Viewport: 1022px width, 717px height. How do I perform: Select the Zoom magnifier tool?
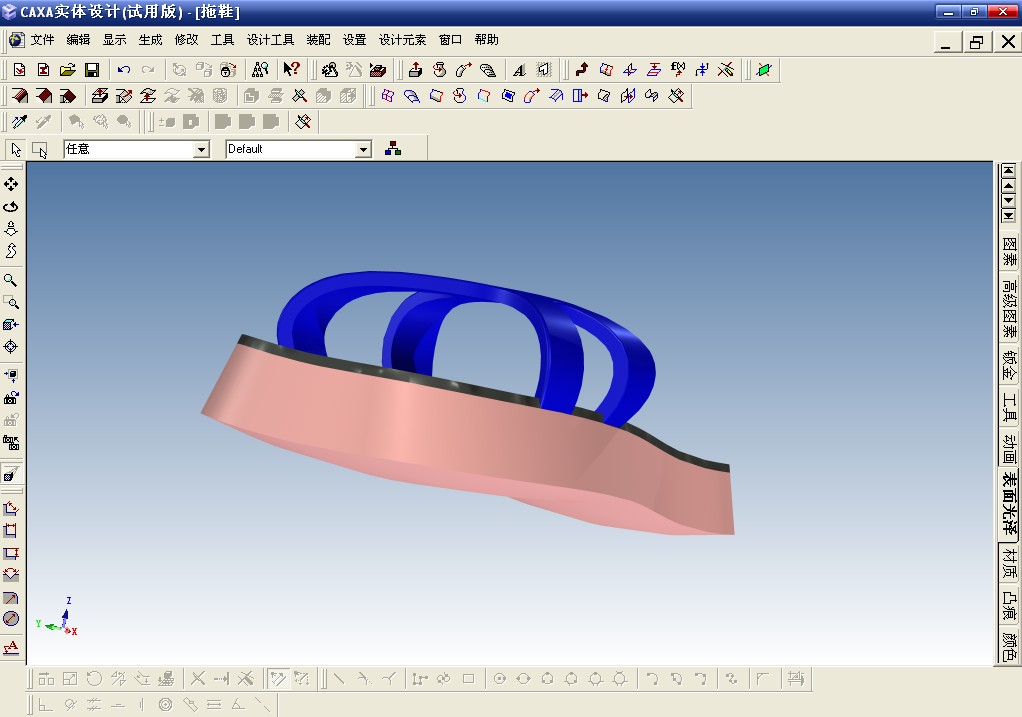pyautogui.click(x=11, y=280)
